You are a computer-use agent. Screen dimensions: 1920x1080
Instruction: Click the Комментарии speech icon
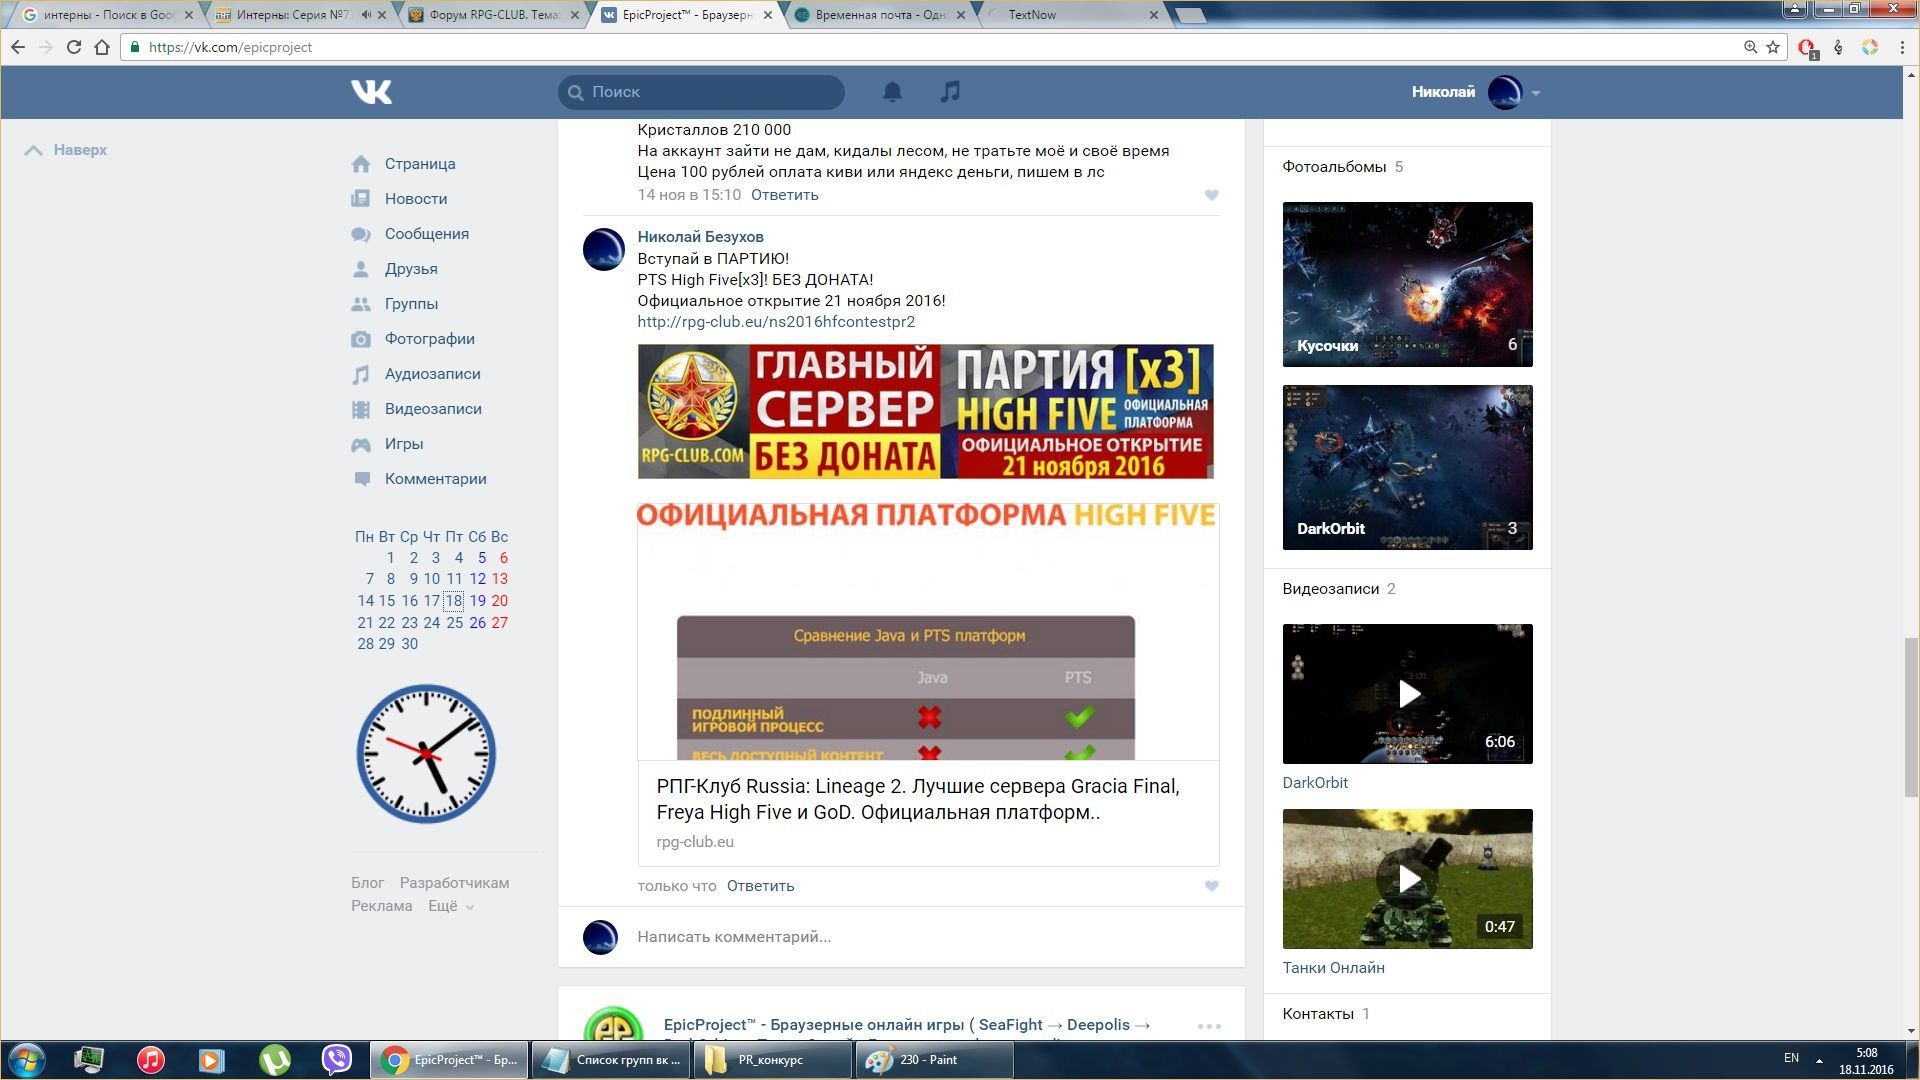[361, 479]
